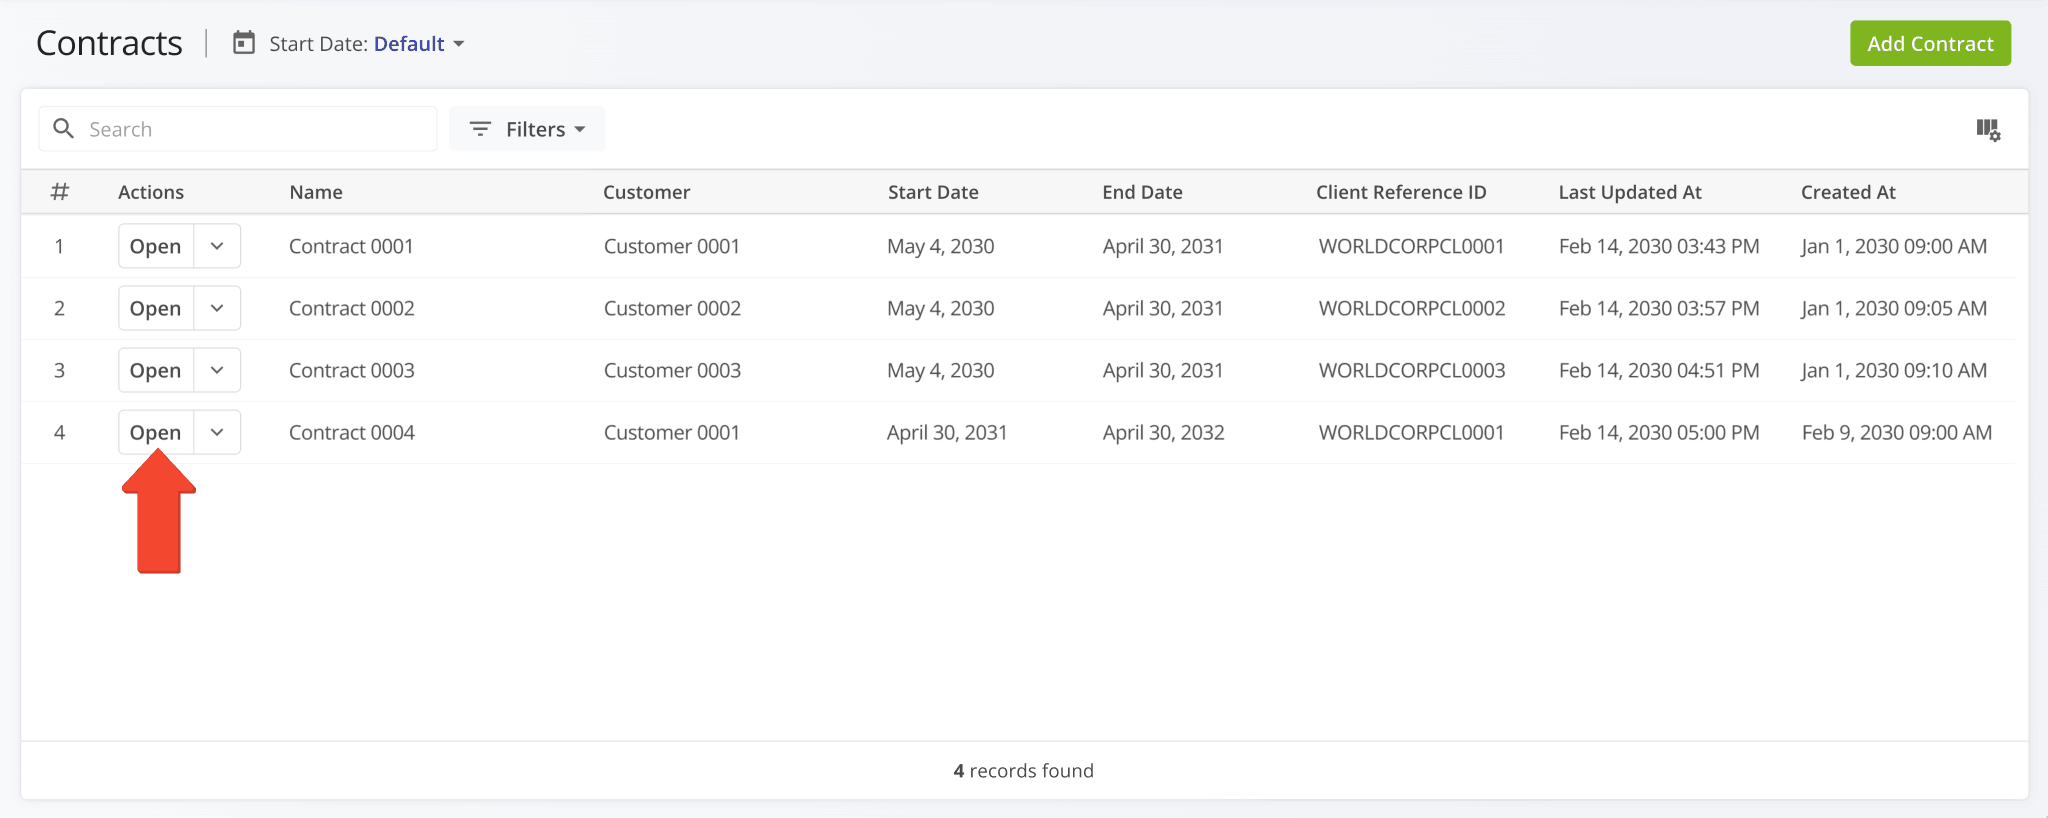This screenshot has height=818, width=2048.
Task: Sort by the Start Date column header
Action: point(933,192)
